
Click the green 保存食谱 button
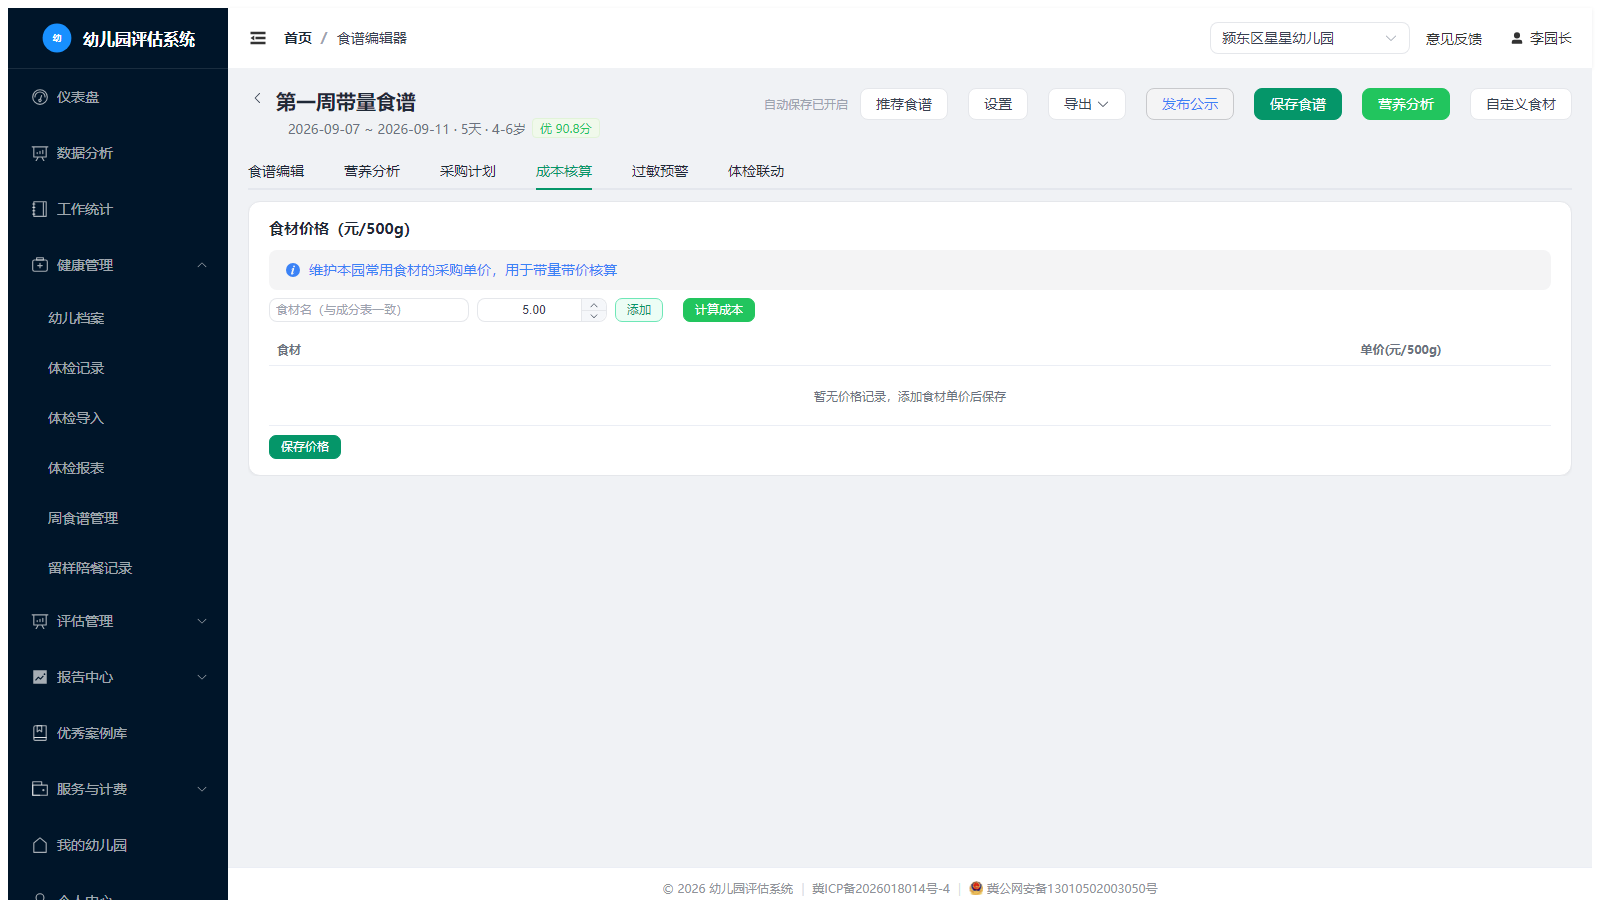click(1298, 104)
